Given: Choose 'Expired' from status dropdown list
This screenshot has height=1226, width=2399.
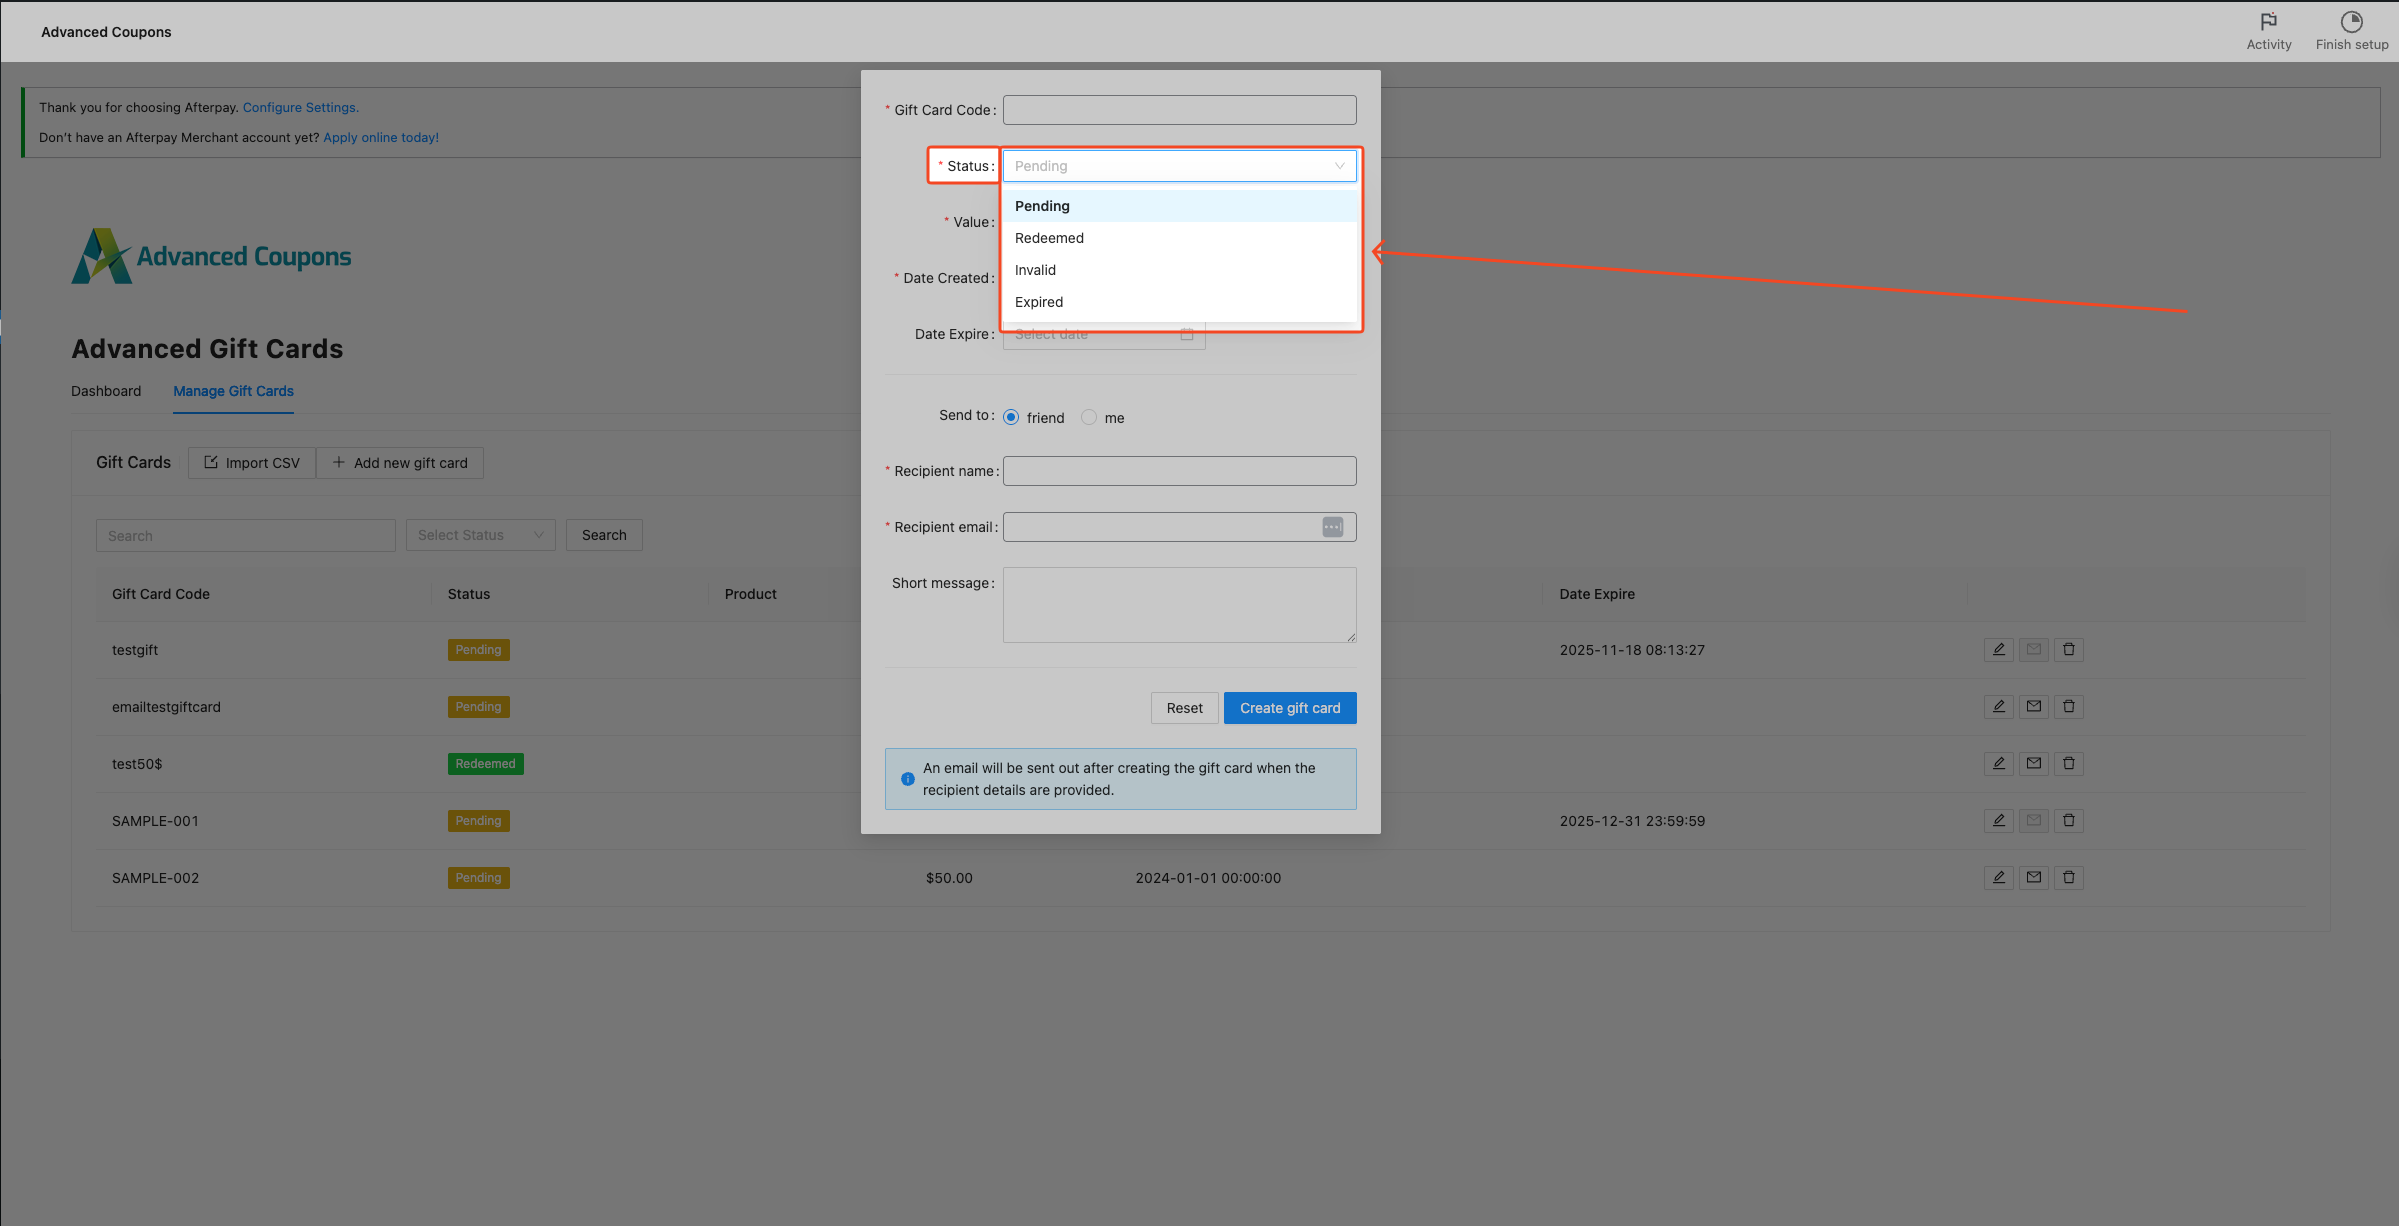Looking at the screenshot, I should (1039, 302).
